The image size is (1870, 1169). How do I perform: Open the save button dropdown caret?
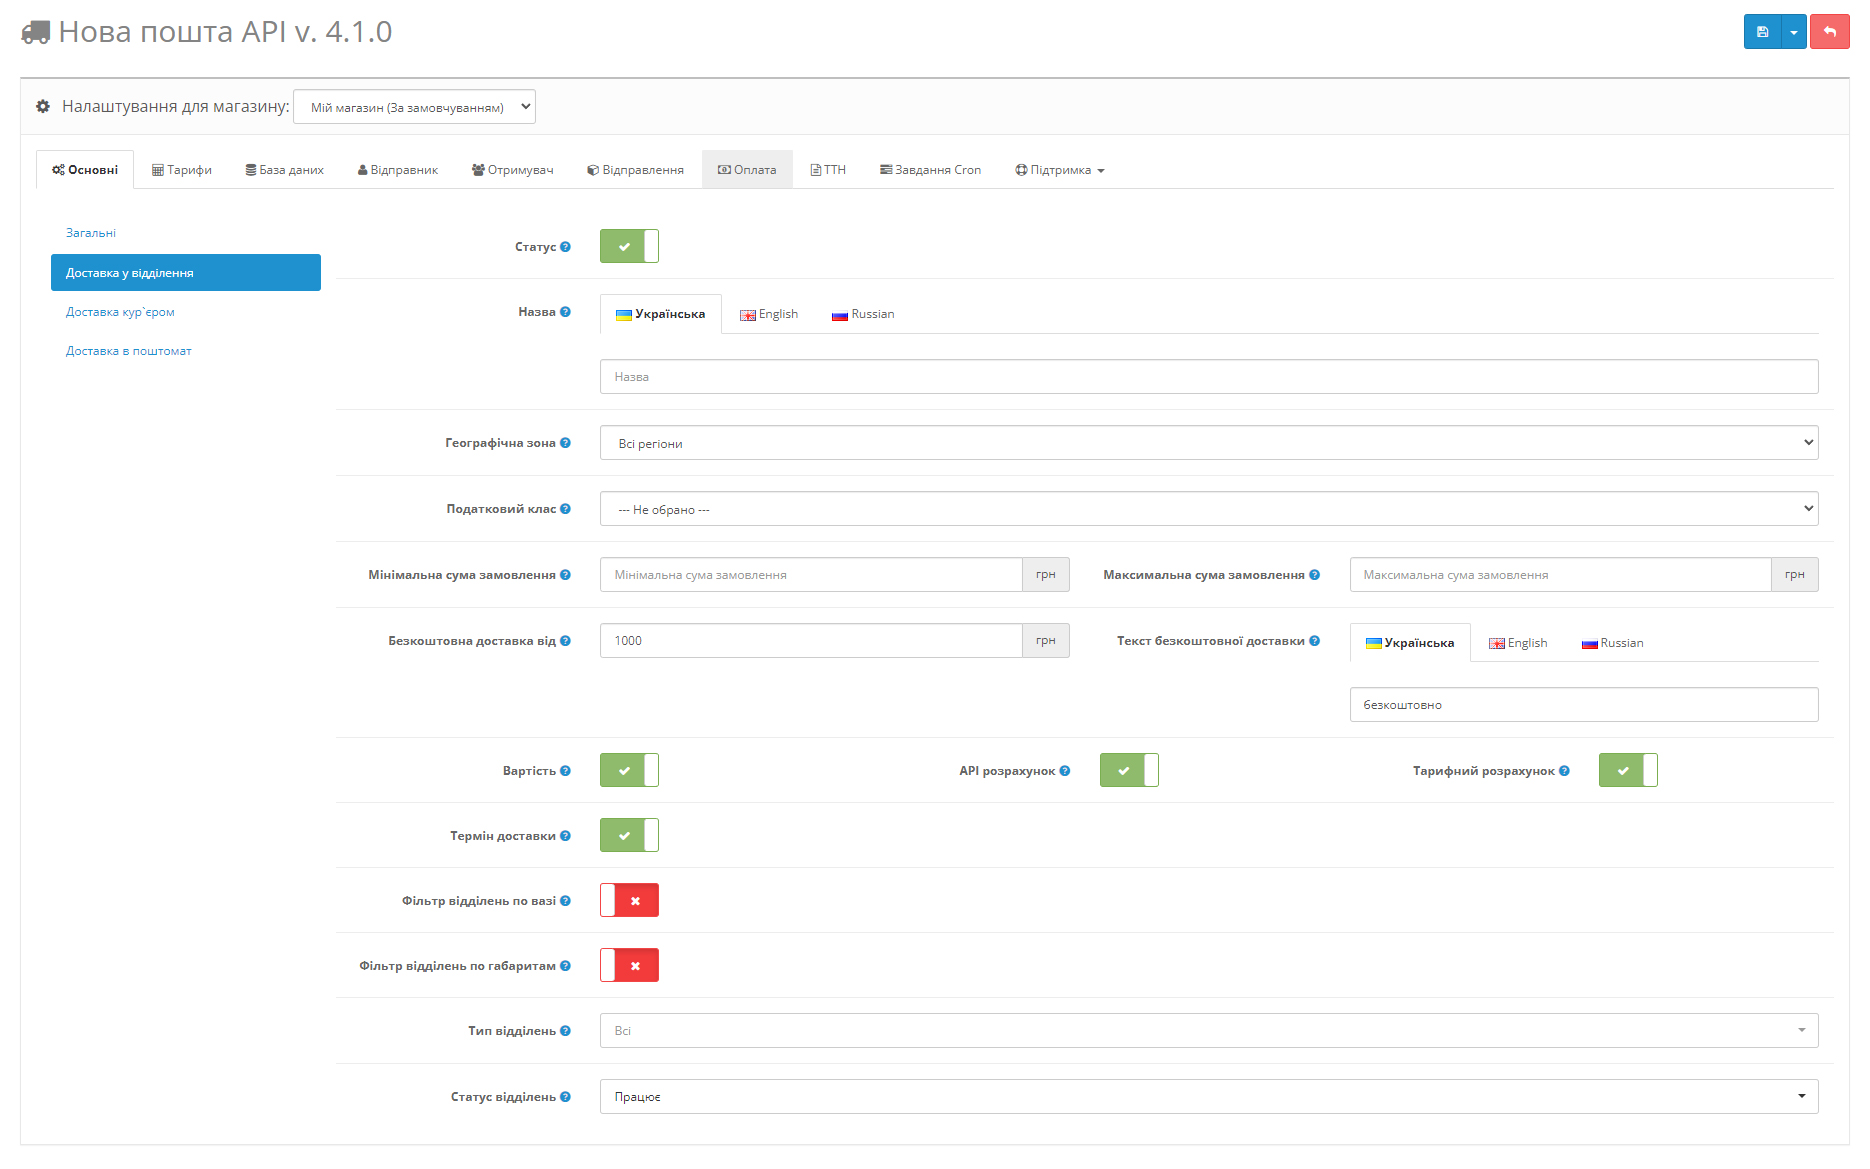click(1794, 32)
